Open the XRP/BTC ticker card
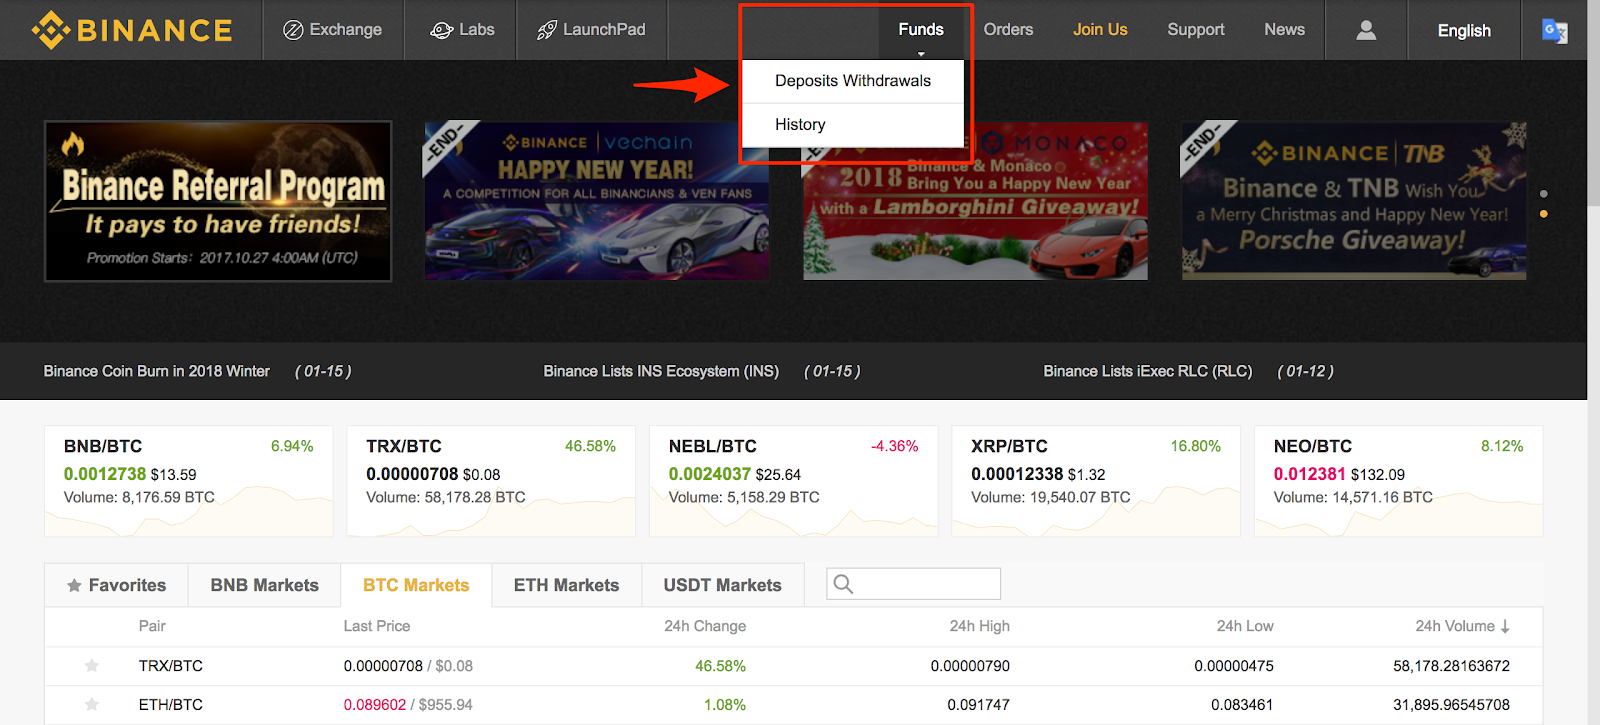The image size is (1600, 725). click(1096, 481)
